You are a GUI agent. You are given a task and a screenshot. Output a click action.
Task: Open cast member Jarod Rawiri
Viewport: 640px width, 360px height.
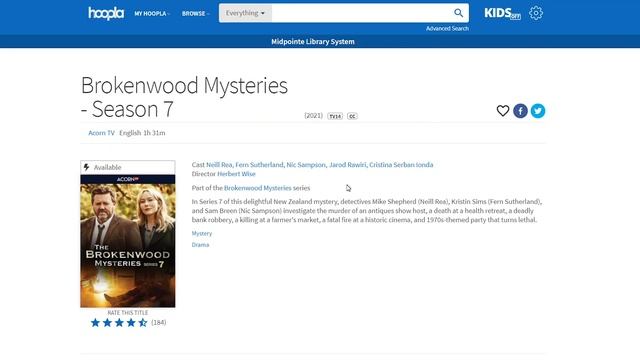(x=348, y=165)
